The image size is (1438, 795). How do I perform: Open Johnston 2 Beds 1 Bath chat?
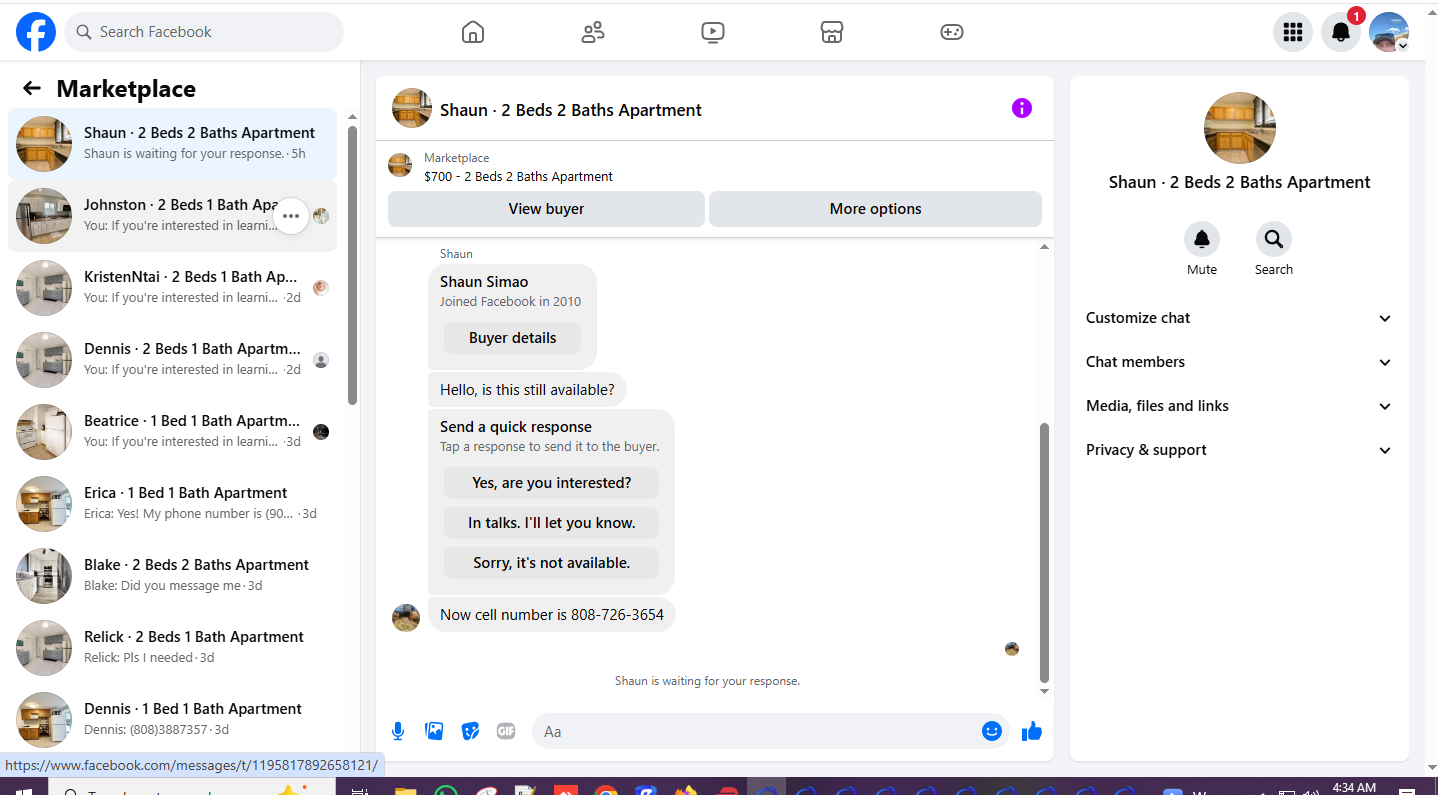coord(172,216)
